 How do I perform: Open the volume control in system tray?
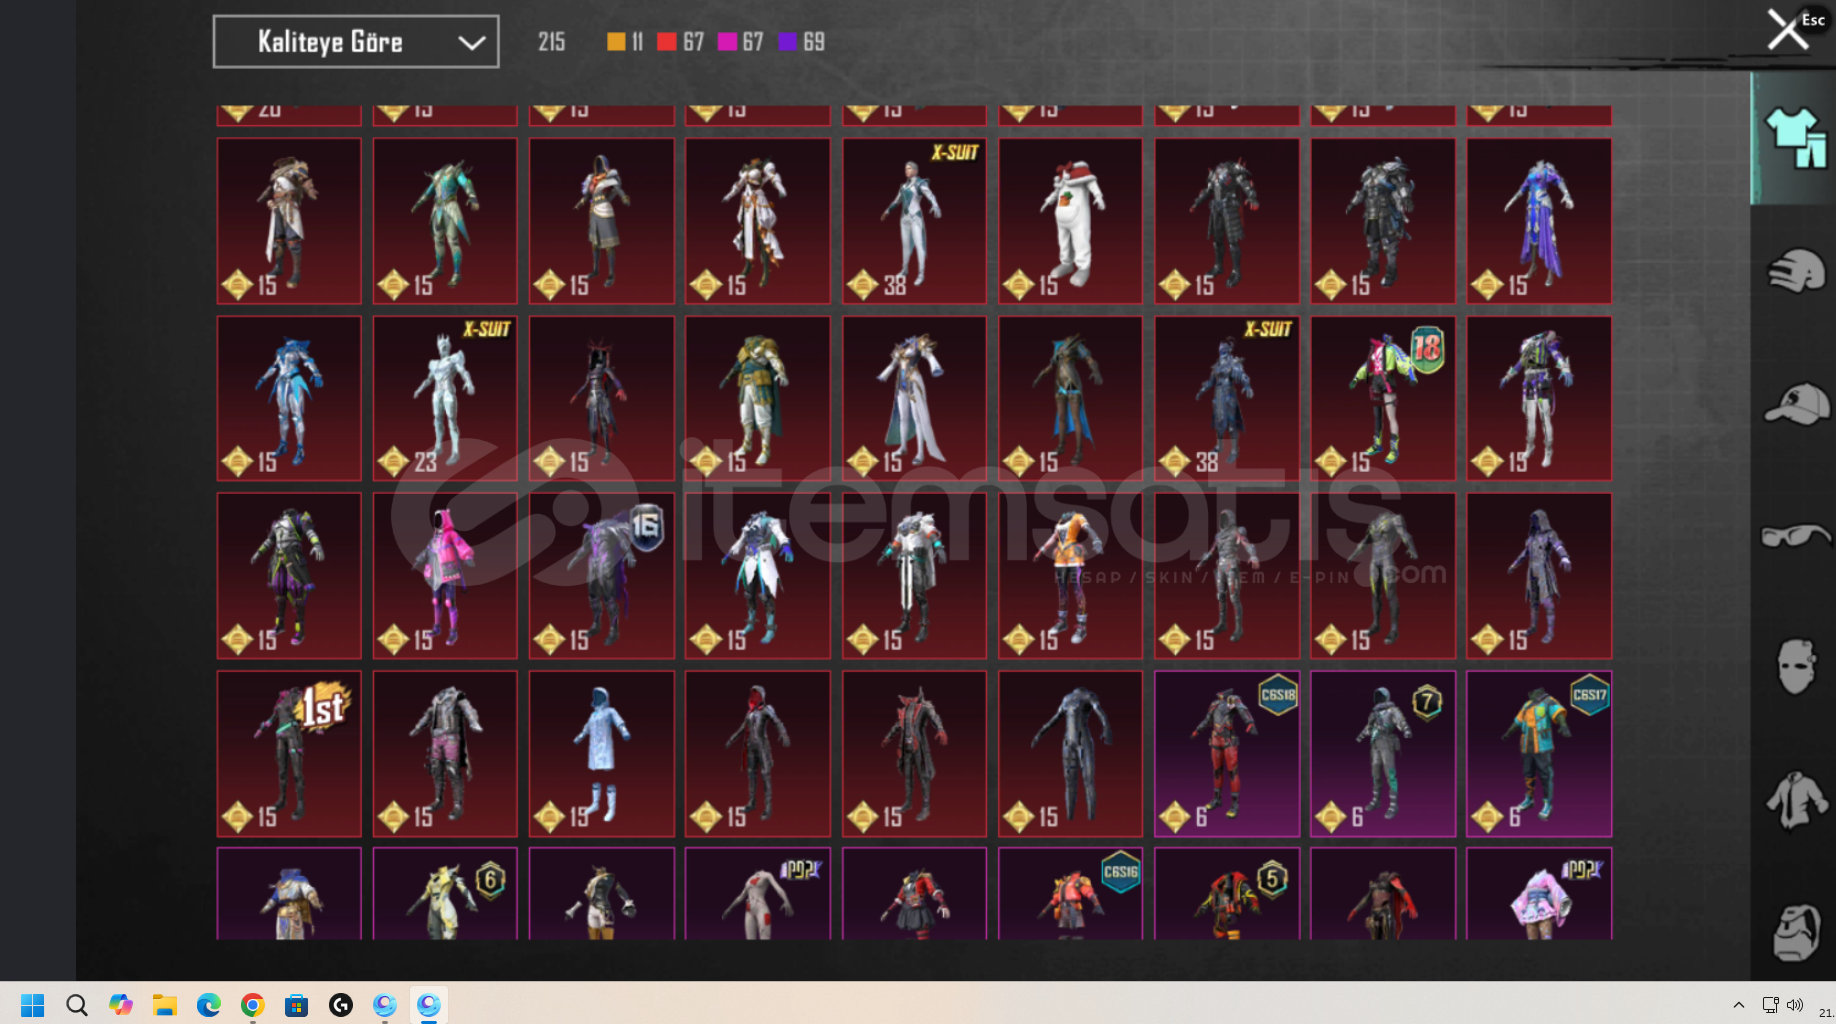coord(1795,1005)
